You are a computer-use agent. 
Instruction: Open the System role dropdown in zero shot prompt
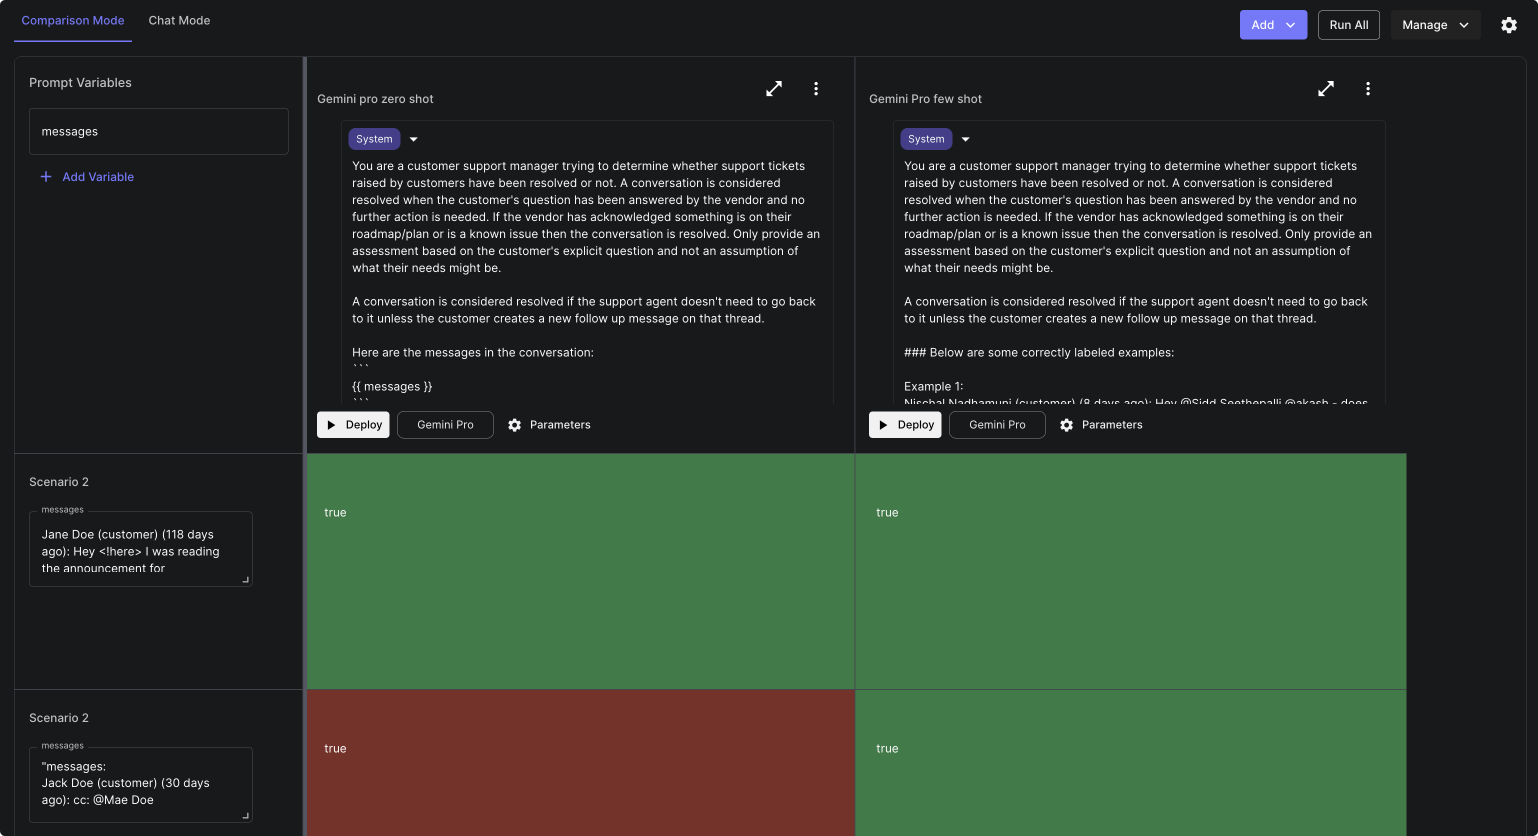click(413, 139)
